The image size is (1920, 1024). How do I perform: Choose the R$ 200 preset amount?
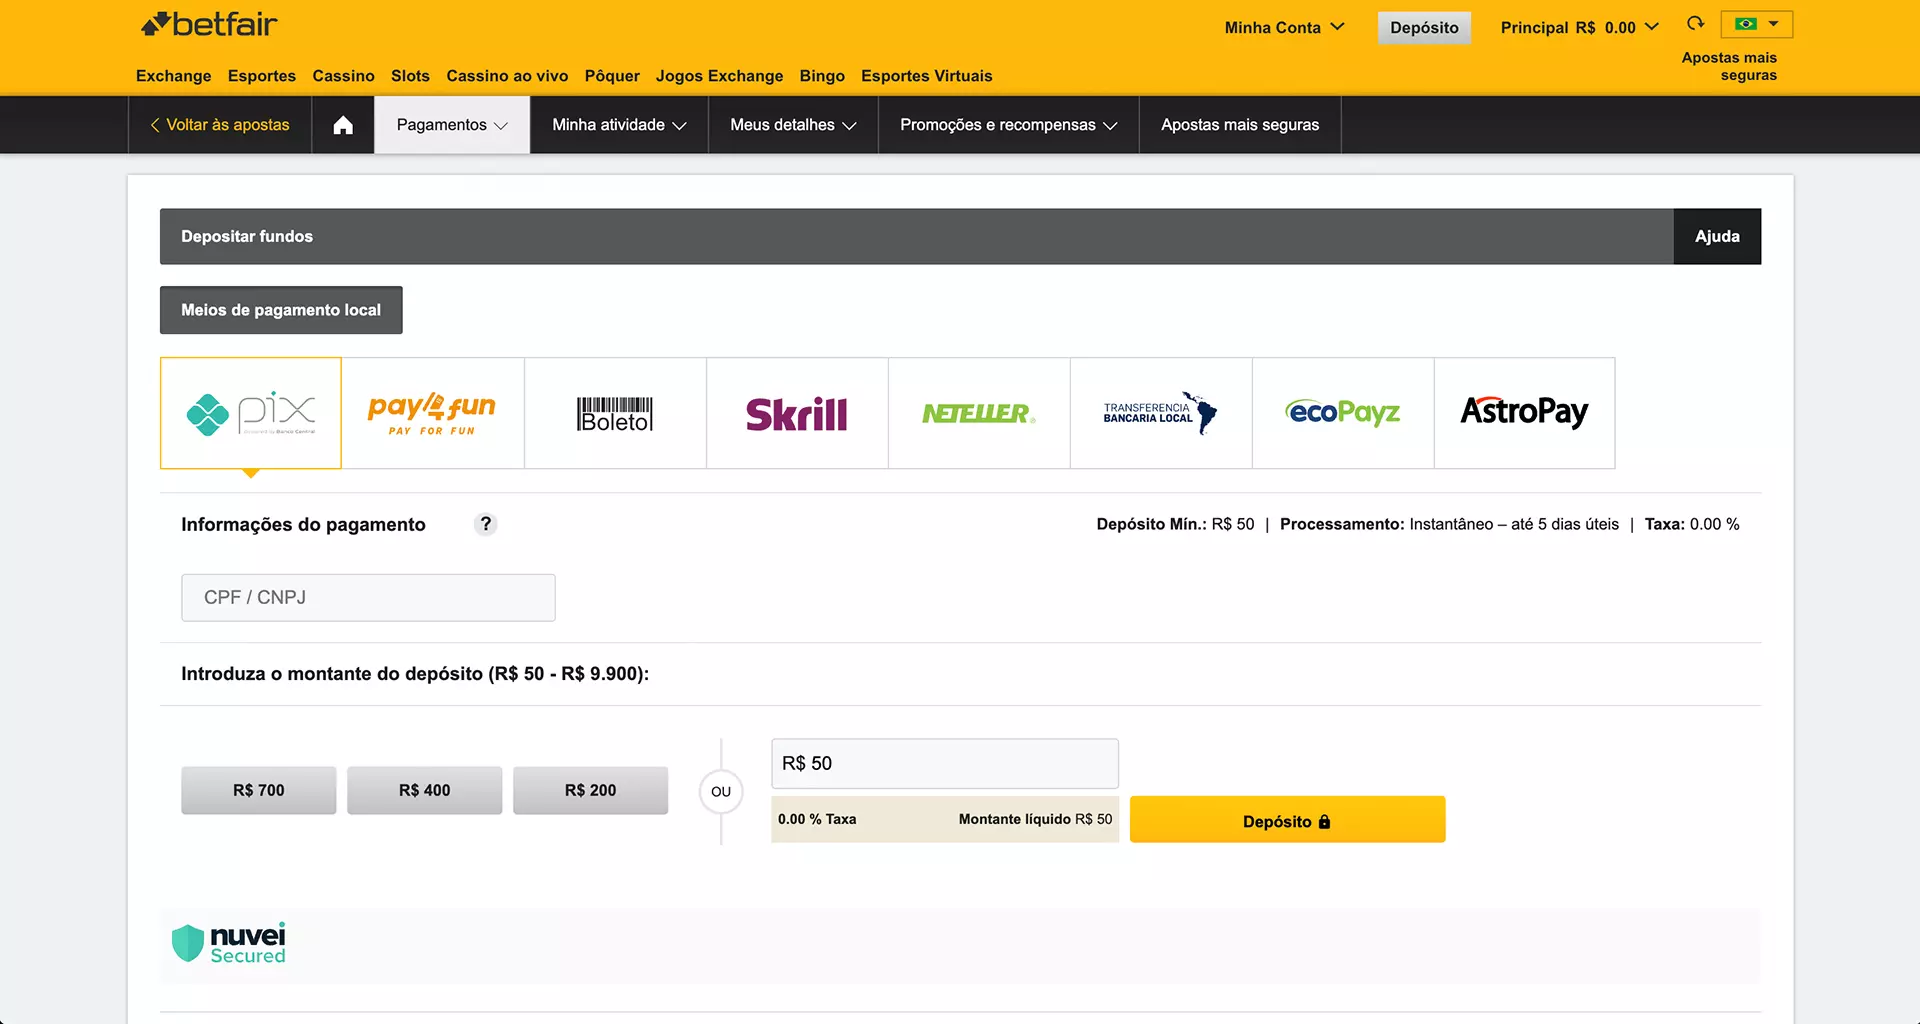click(x=591, y=790)
